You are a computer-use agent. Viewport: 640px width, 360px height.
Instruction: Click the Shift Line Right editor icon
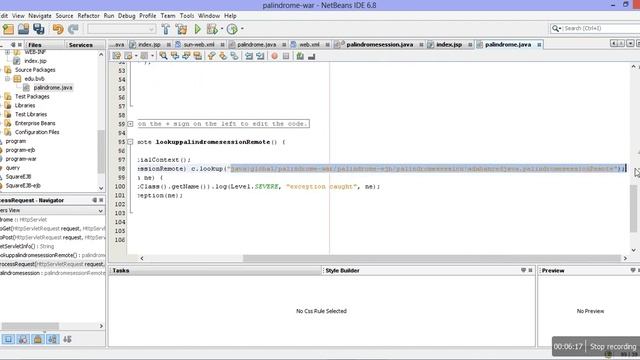tap(260, 56)
